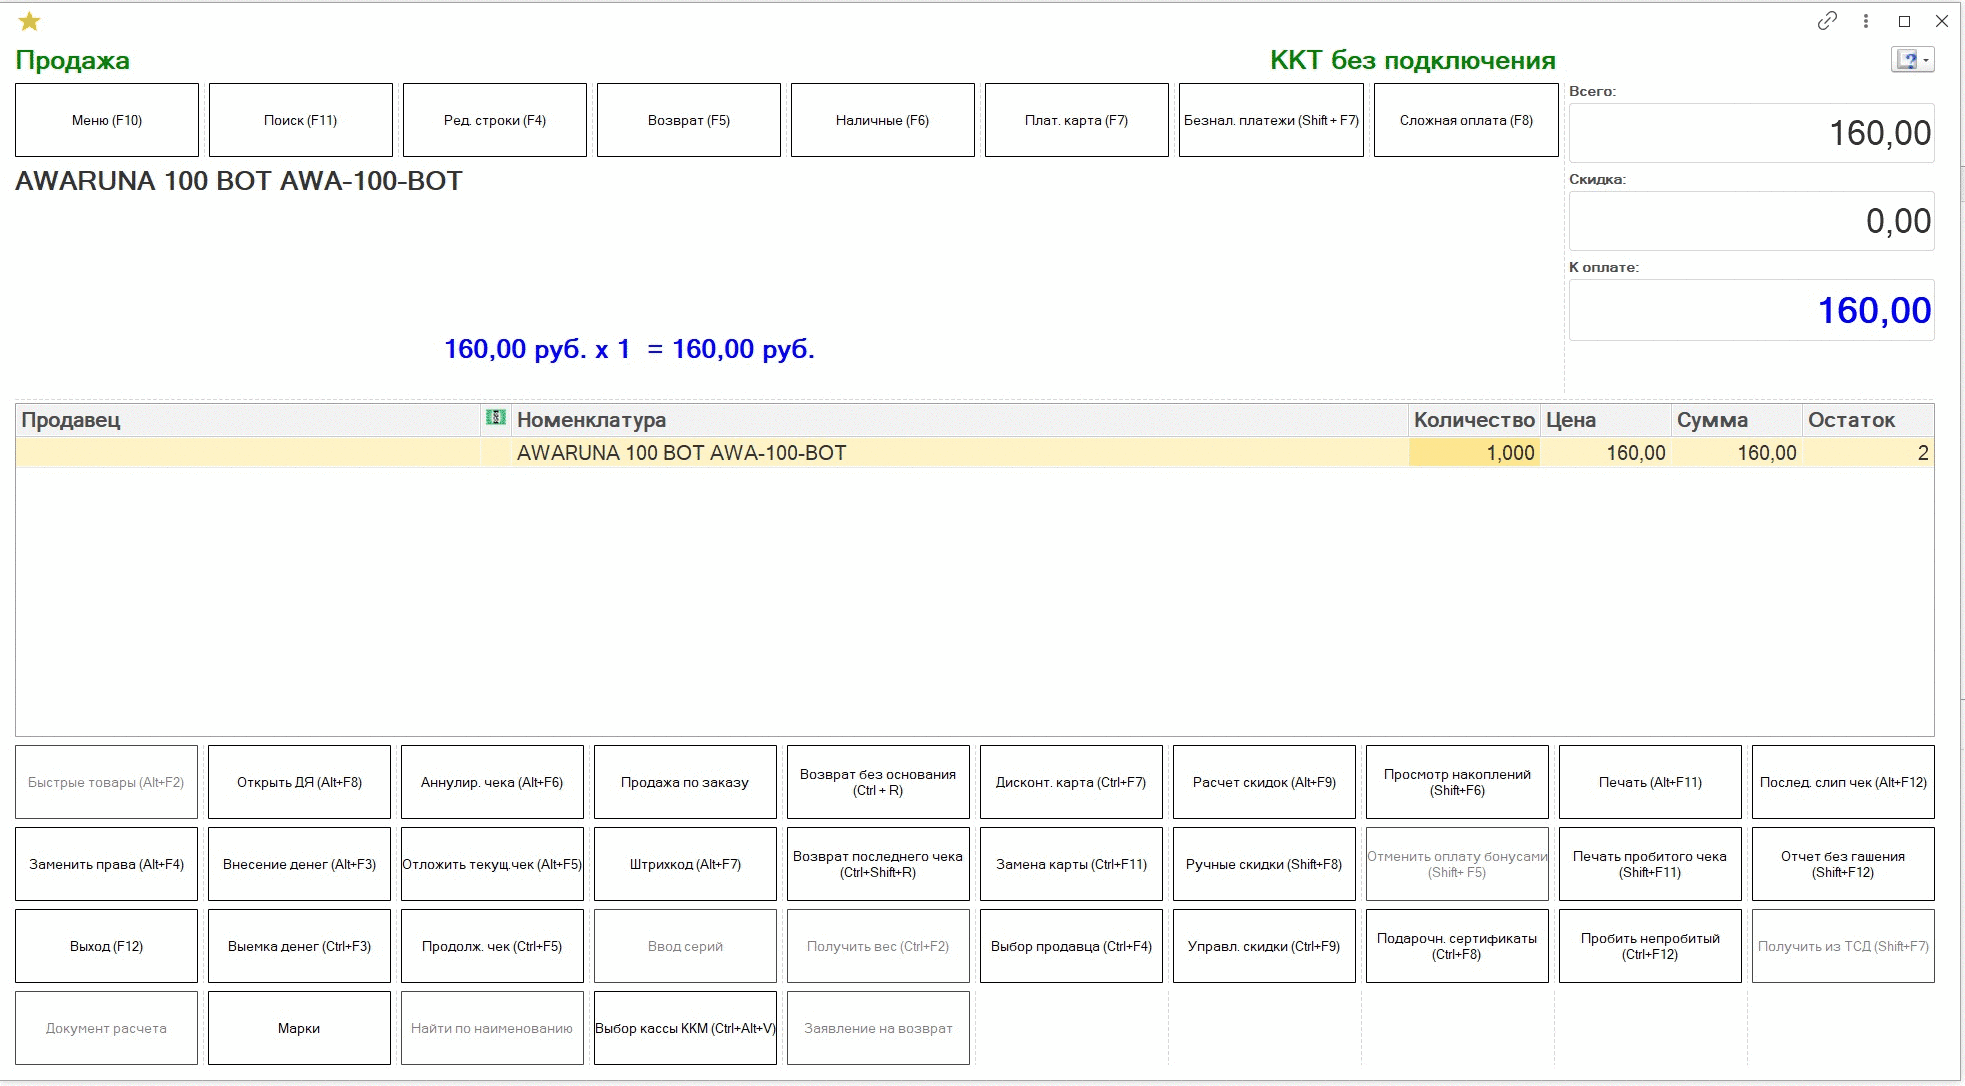Click Заменить права (Alt+F4)
This screenshot has width=1965, height=1086.
(x=106, y=864)
